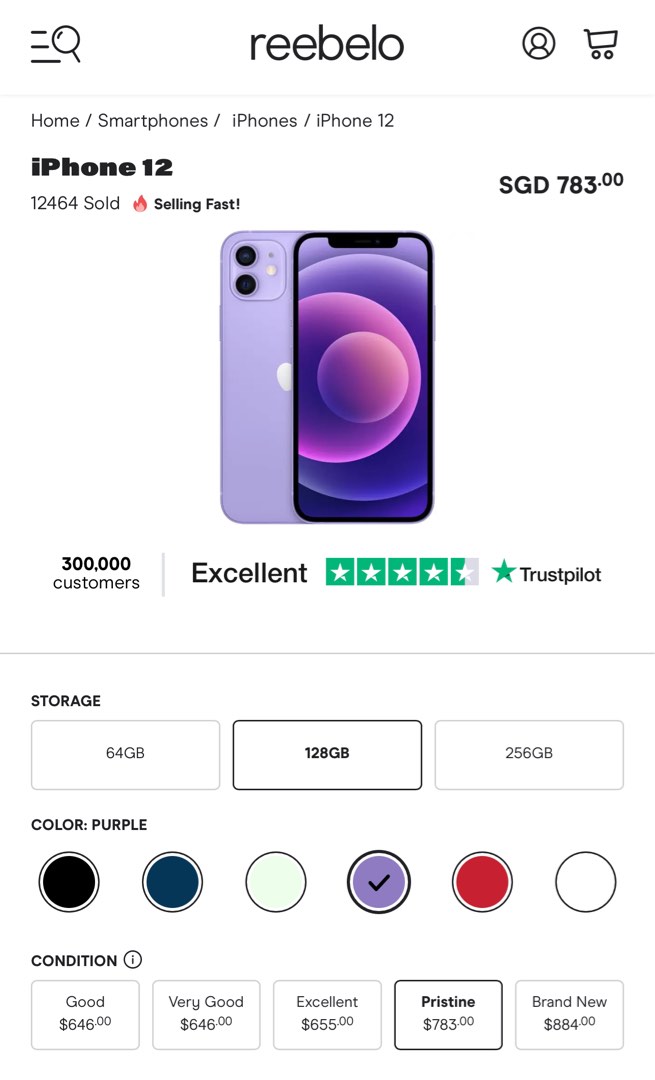Click the Trustpilot rating stars
The height and width of the screenshot is (1080, 655).
(x=400, y=571)
